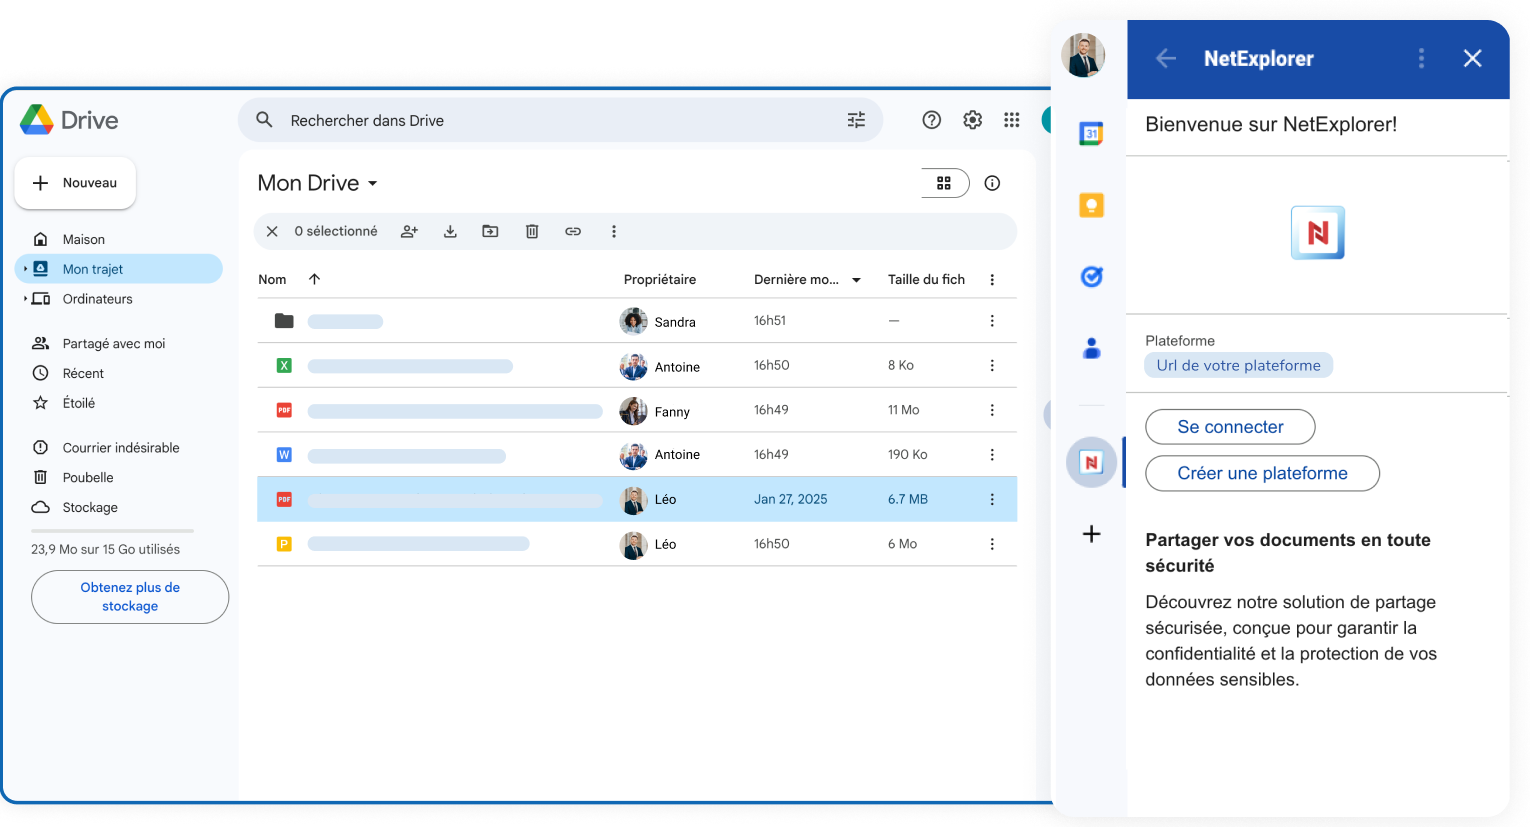Click the trash icon in selection toolbar
Screen dimensions: 1530x827
click(532, 232)
